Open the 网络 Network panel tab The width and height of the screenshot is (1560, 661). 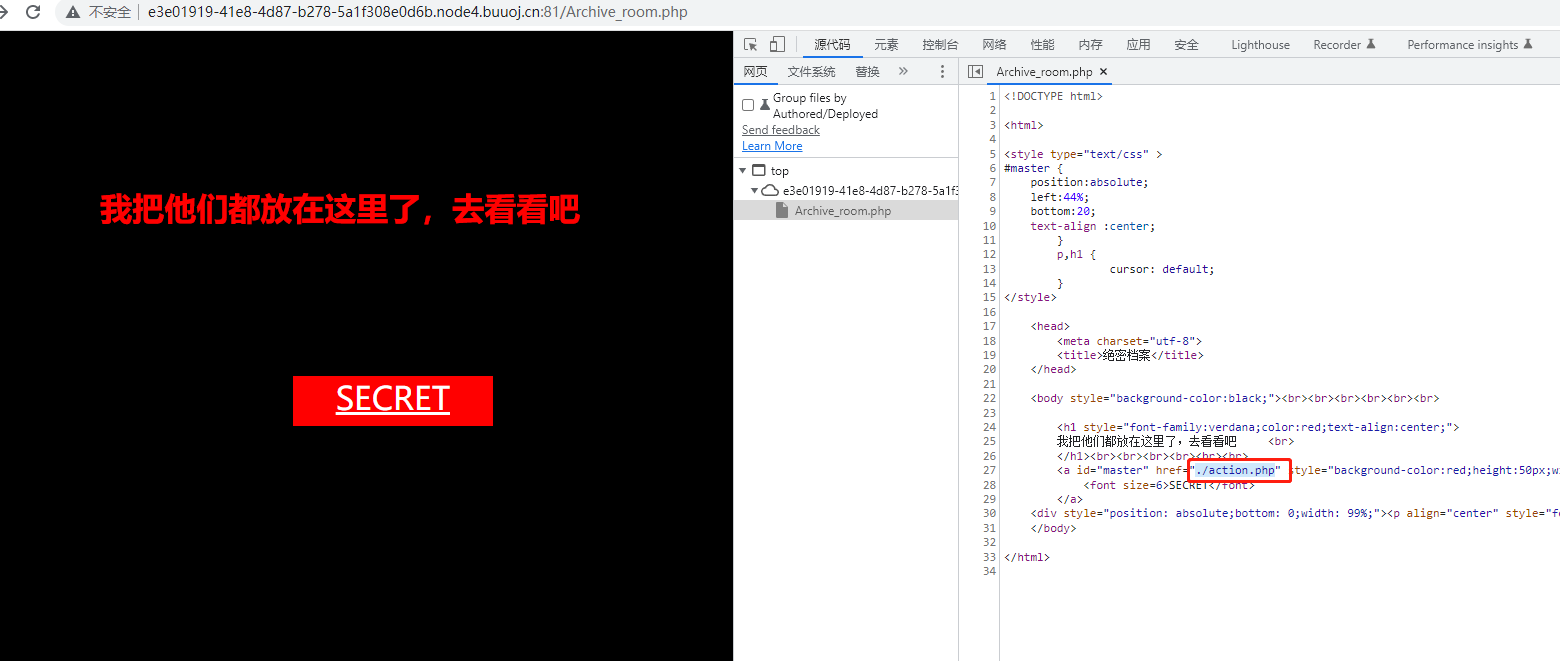[x=994, y=45]
